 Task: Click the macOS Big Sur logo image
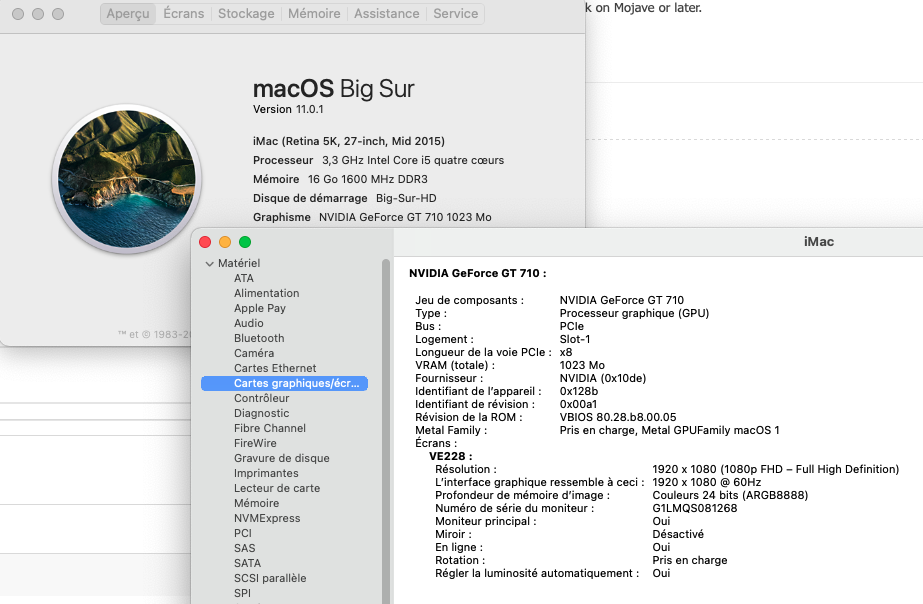pyautogui.click(x=127, y=178)
